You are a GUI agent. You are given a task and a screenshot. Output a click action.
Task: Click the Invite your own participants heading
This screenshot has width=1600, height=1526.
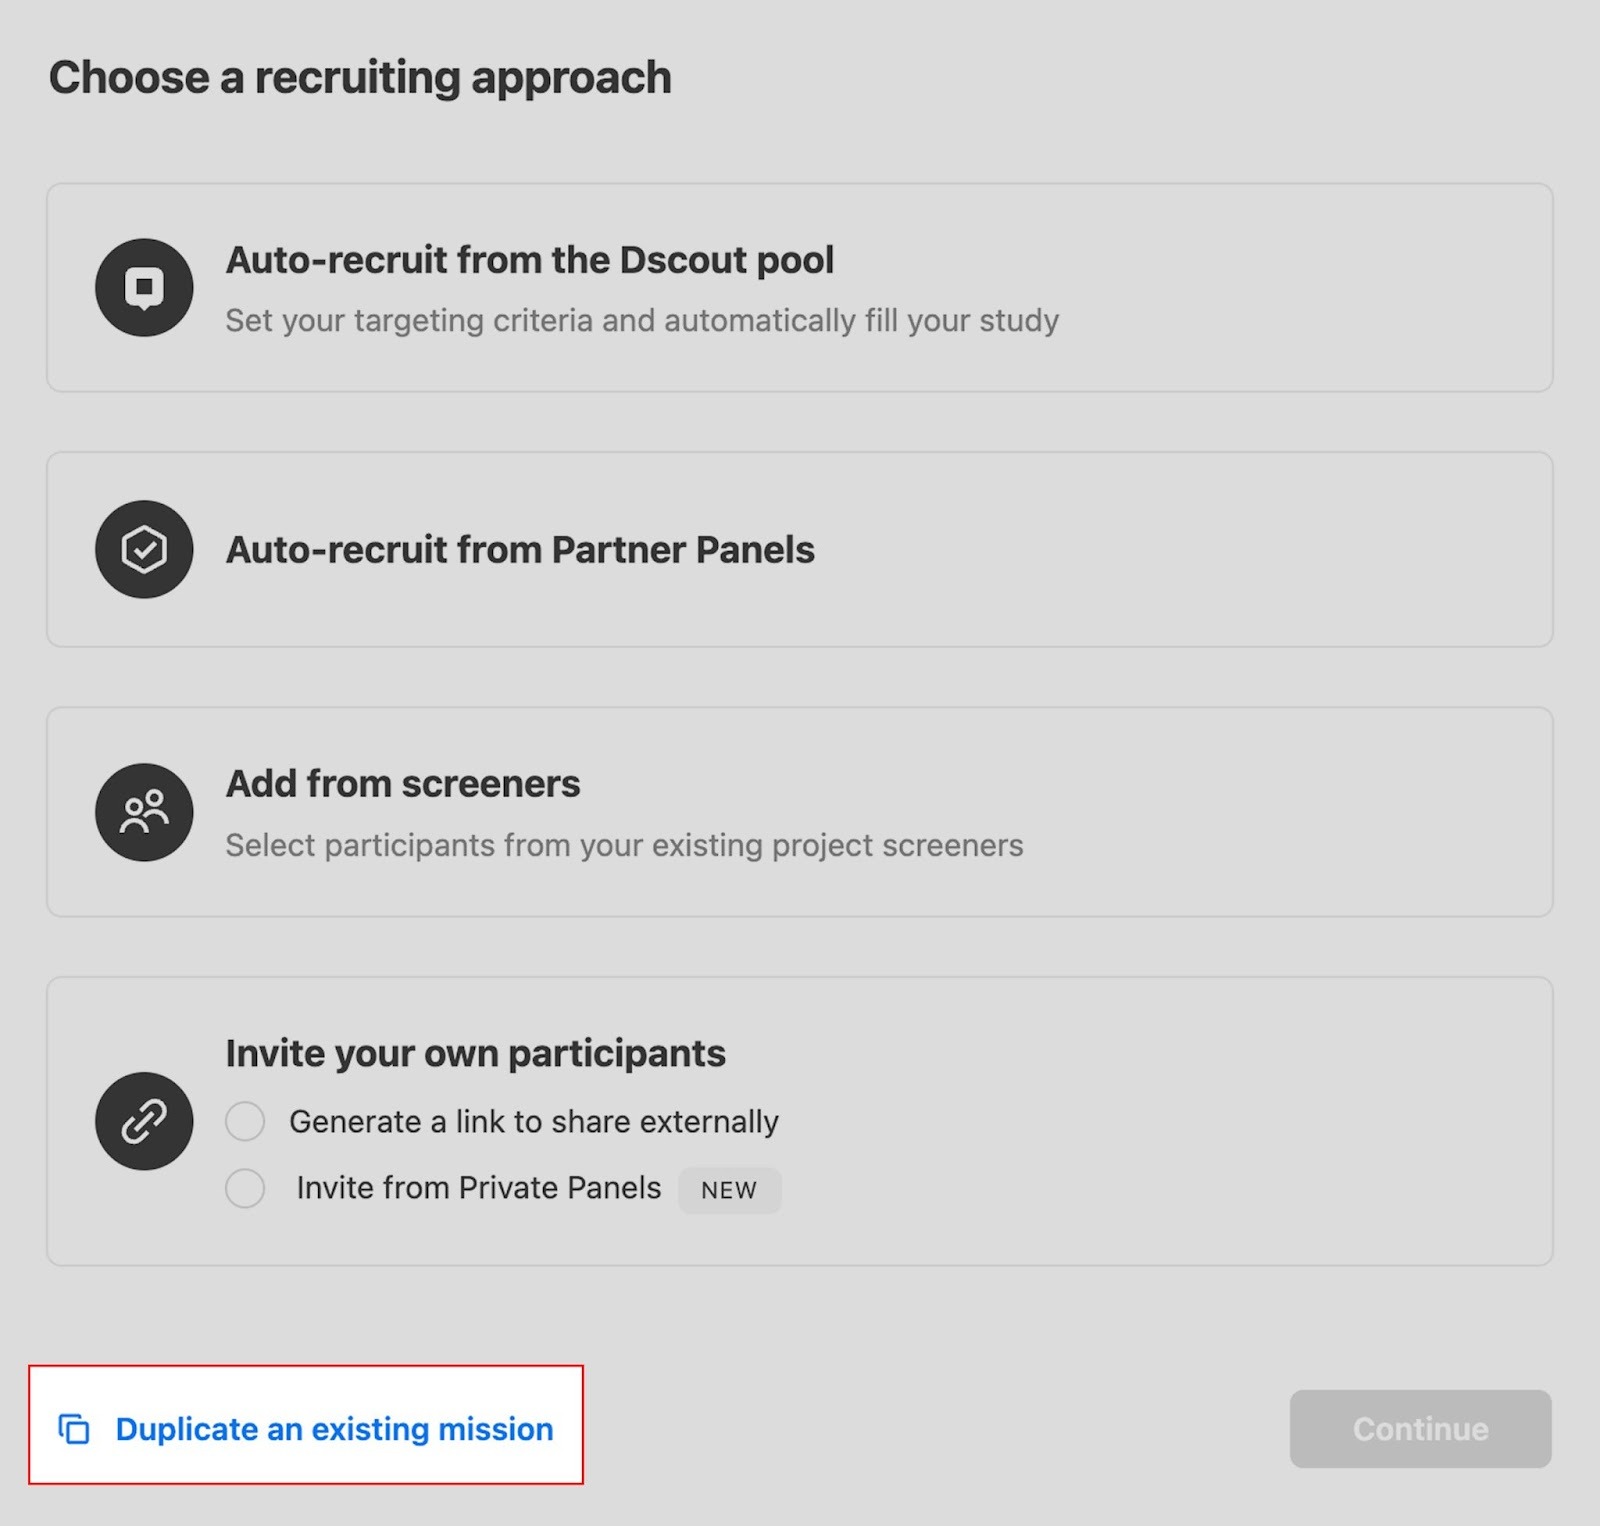[x=475, y=1054]
